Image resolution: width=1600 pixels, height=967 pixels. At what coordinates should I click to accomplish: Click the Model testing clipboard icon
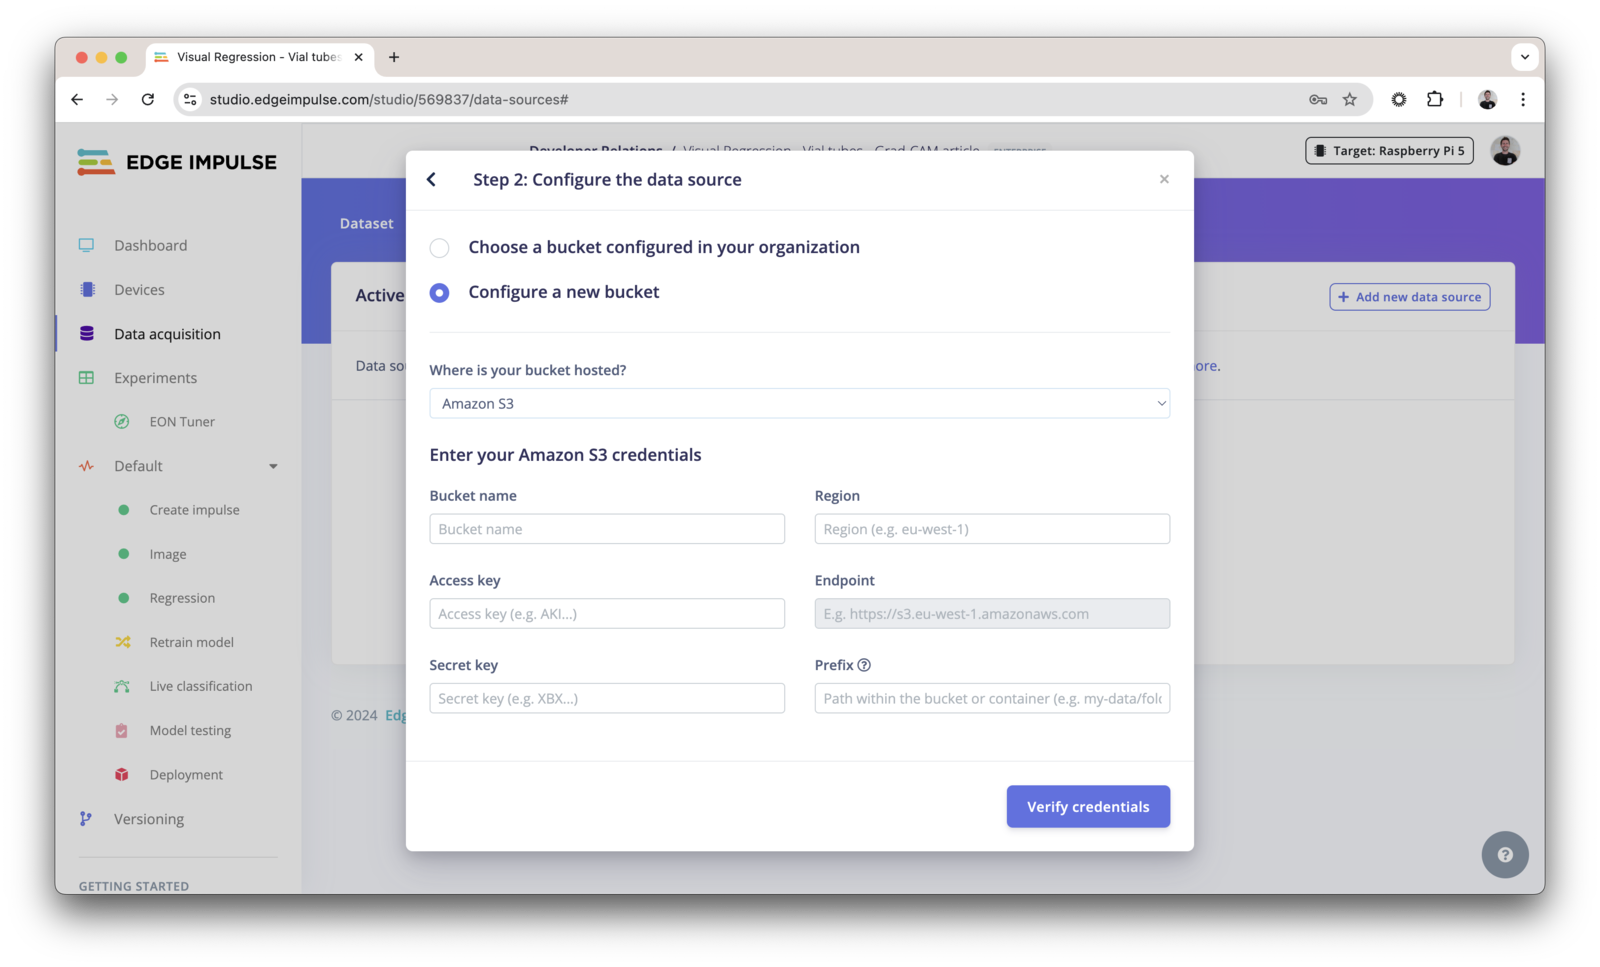122,730
